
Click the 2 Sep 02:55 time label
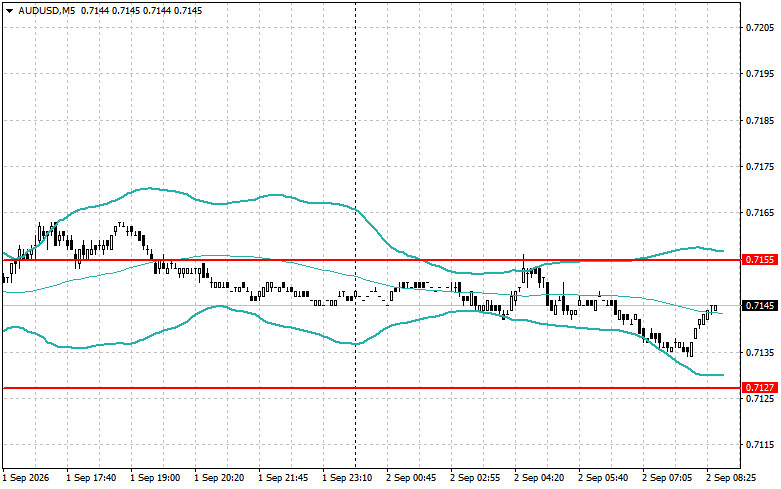point(475,478)
